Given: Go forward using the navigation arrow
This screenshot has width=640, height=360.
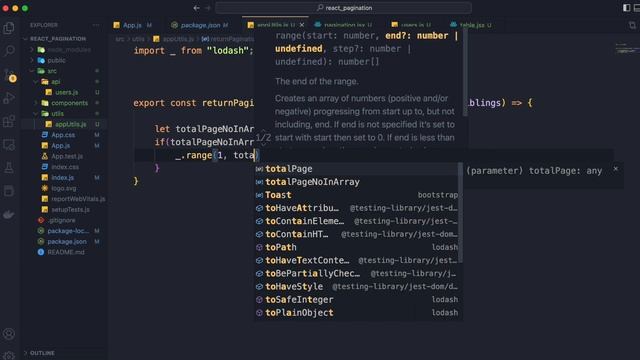Looking at the screenshot, I should pos(208,8).
